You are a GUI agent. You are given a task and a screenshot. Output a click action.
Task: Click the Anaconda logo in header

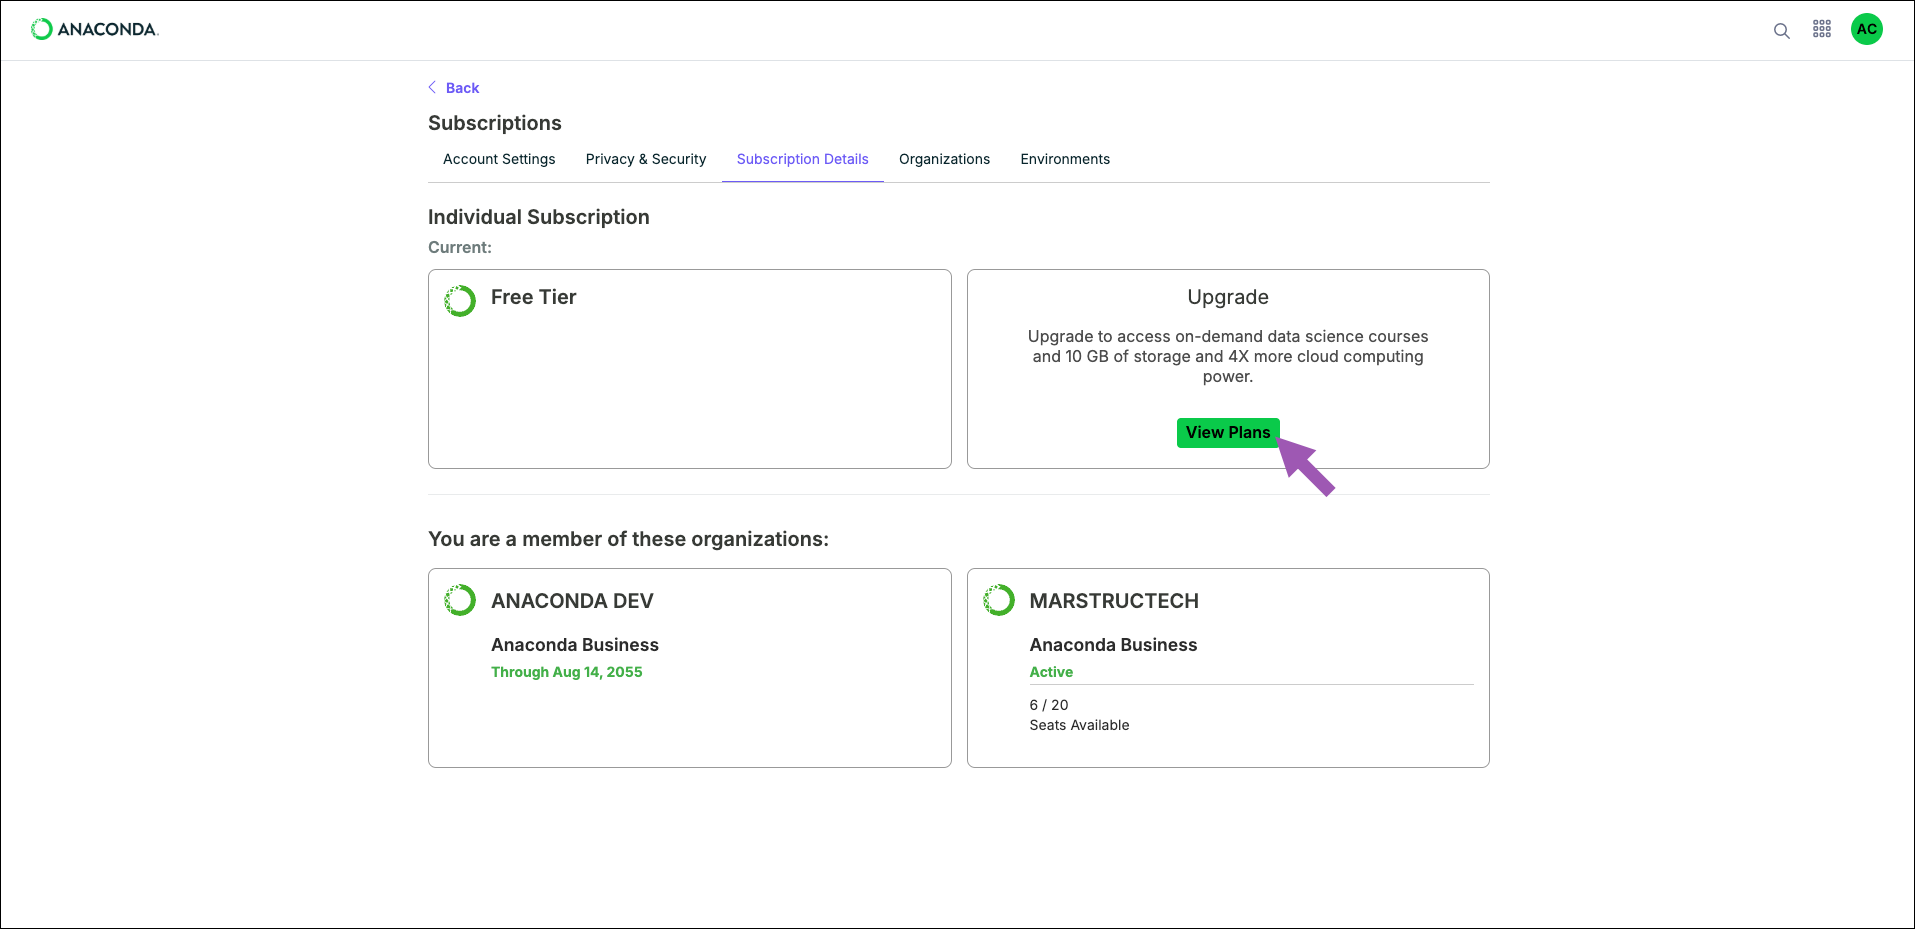[95, 29]
